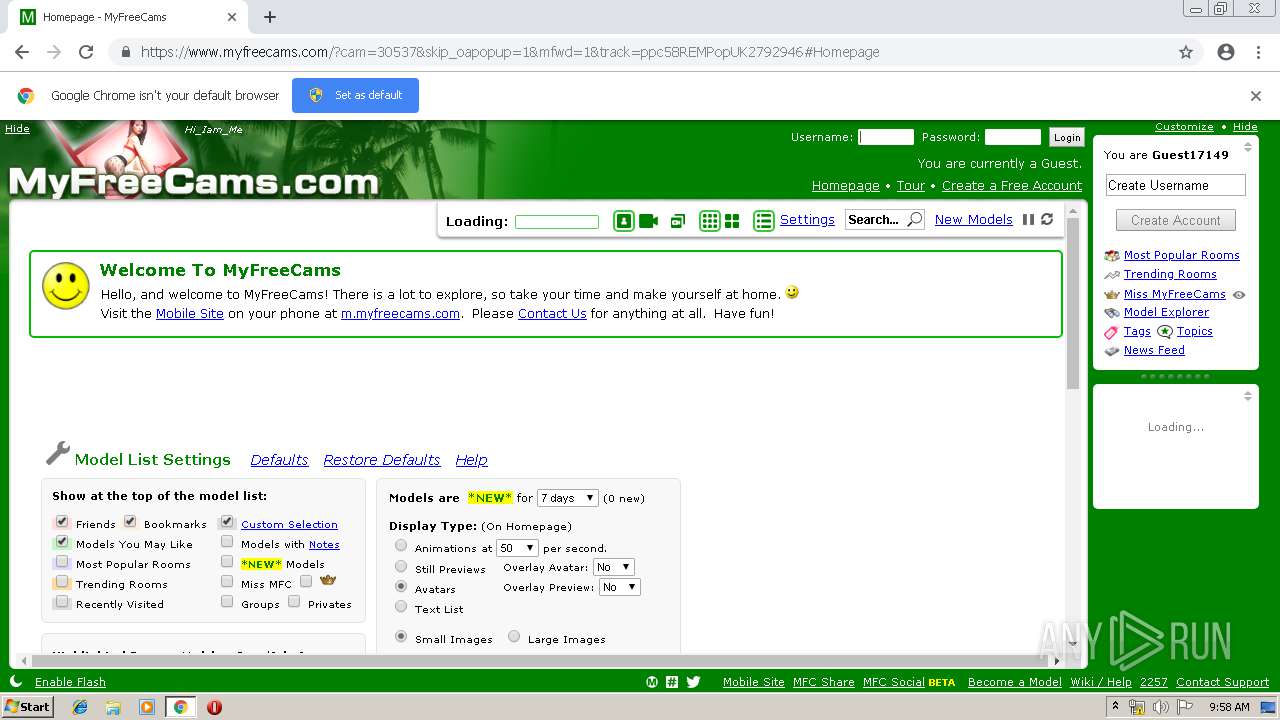This screenshot has width=1280, height=720.
Task: Toggle the Friends checkbox
Action: (x=62, y=522)
